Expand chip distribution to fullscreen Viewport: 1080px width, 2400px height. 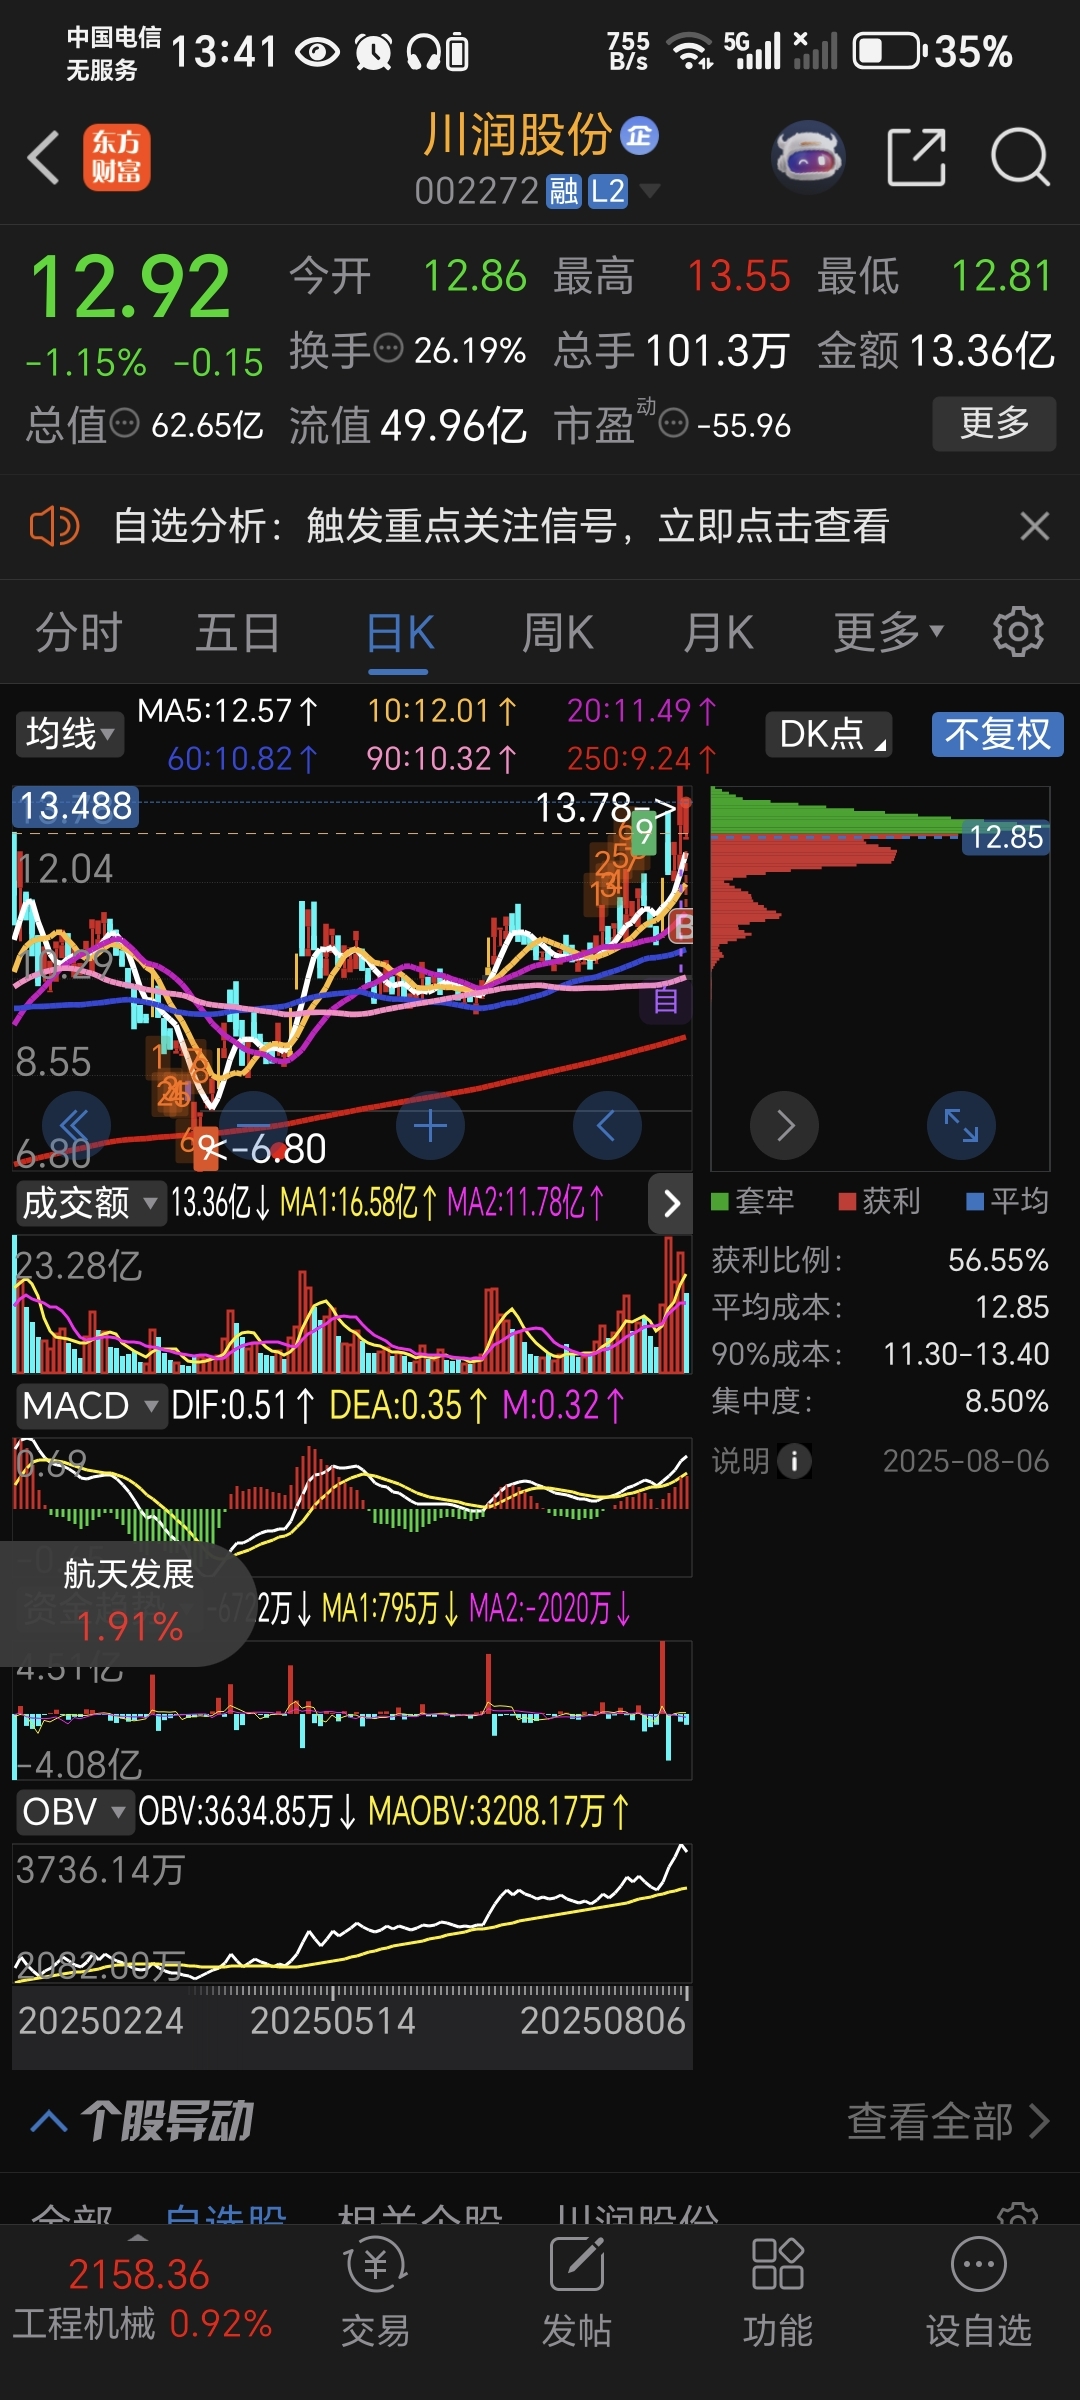961,1126
